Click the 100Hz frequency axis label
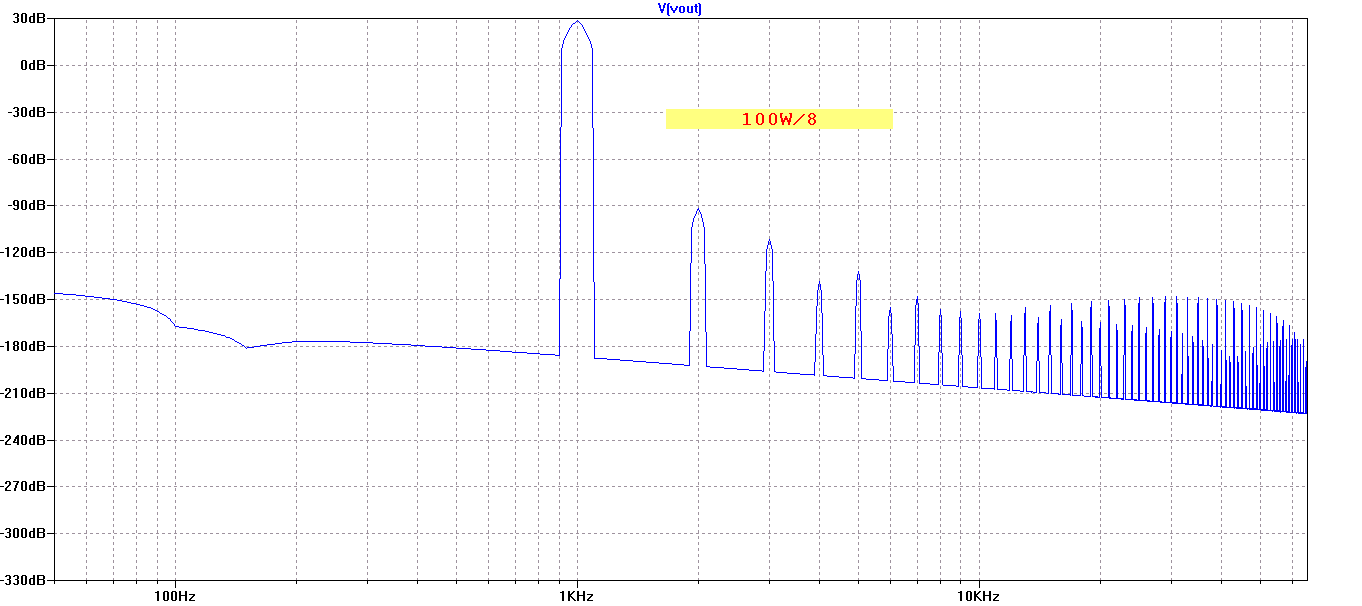The height and width of the screenshot is (606, 1362). coord(175,596)
